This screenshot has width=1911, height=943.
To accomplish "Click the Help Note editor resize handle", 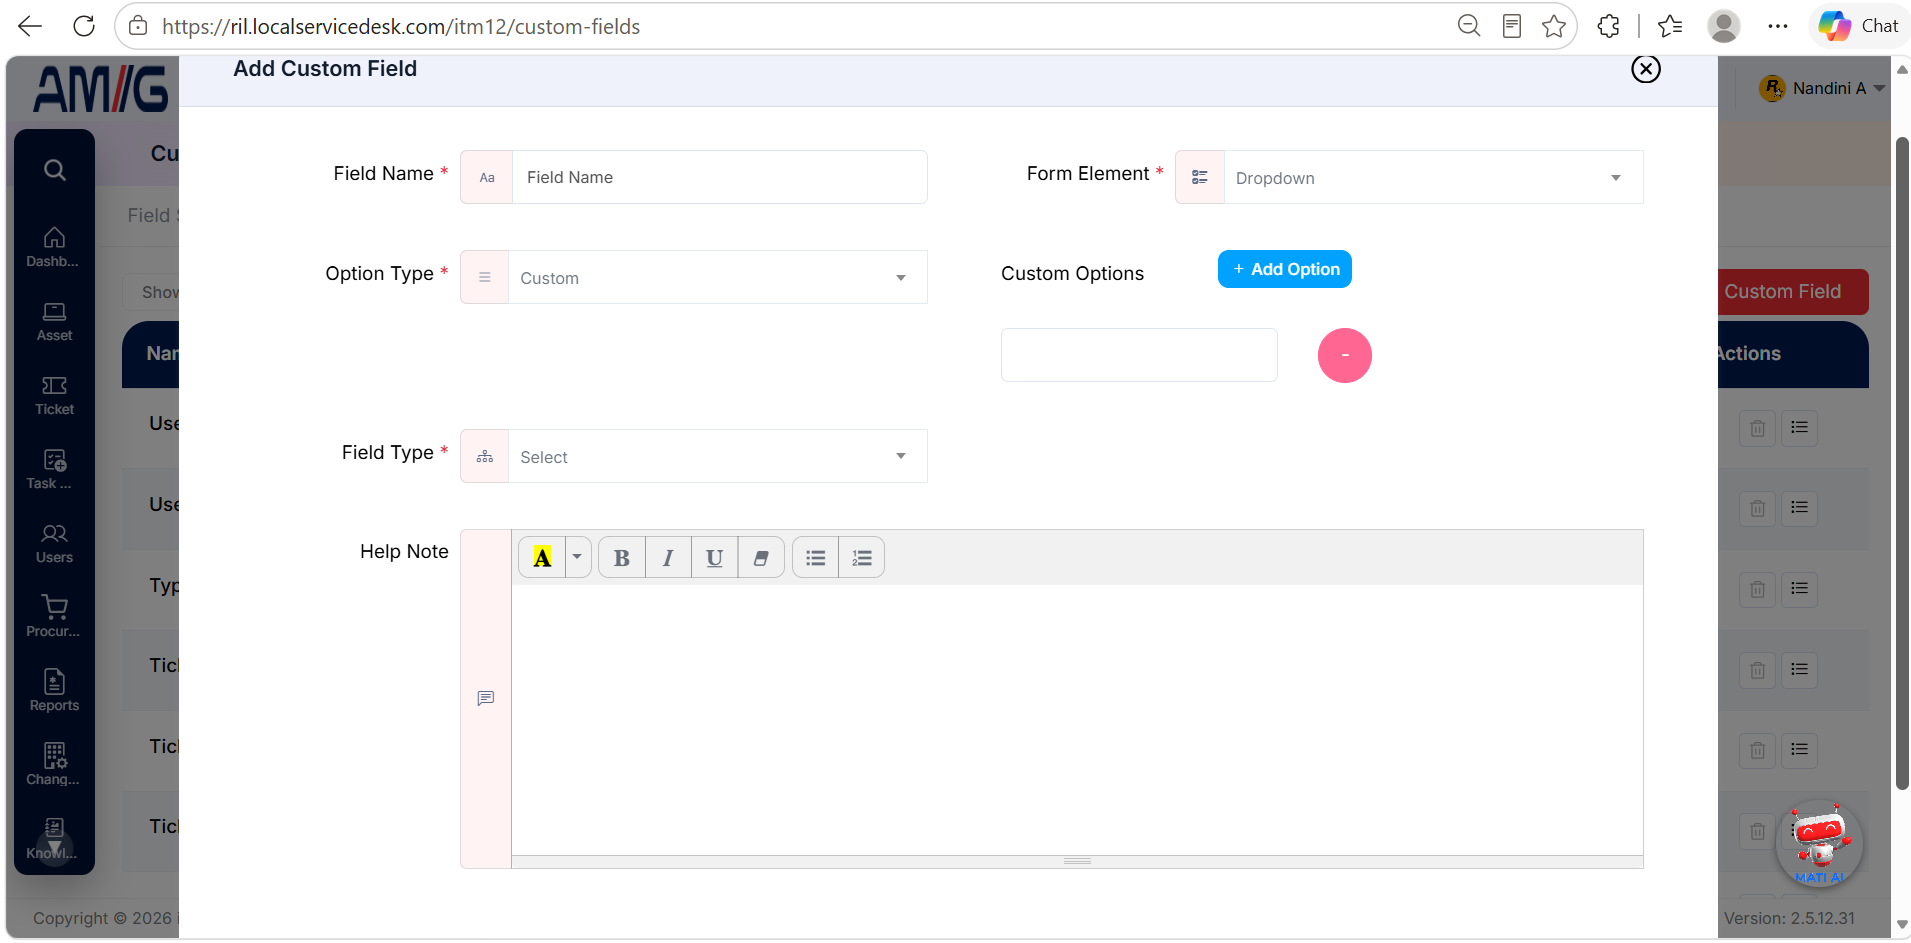I will 1077,861.
